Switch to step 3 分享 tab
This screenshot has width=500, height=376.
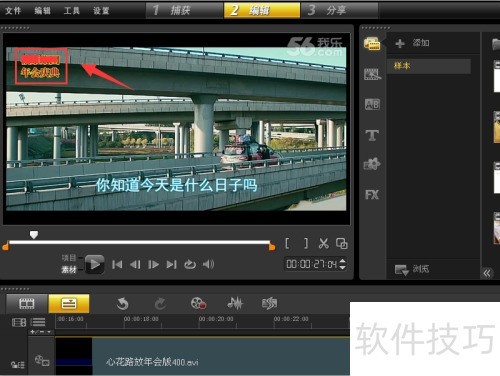pyautogui.click(x=339, y=10)
